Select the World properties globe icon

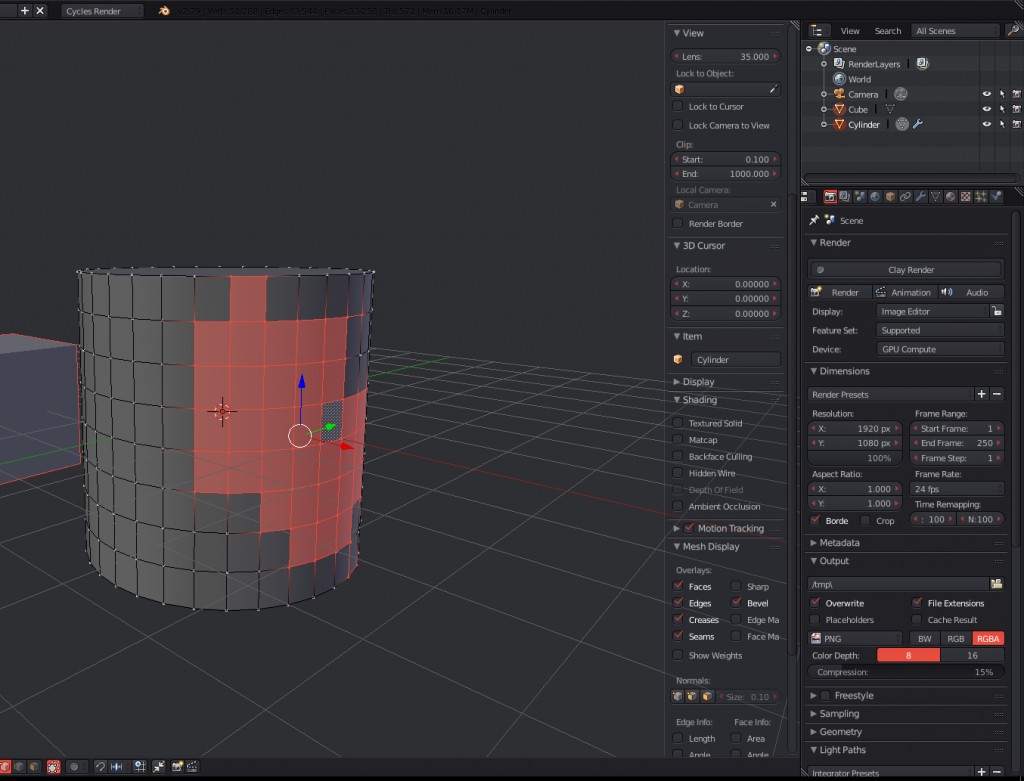click(x=874, y=196)
